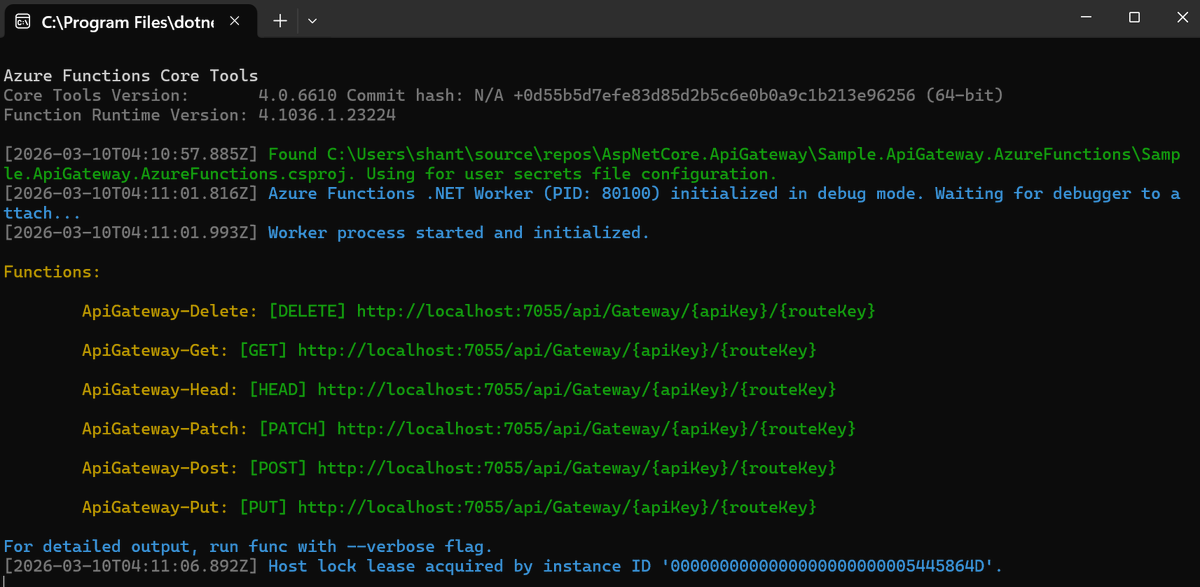Select the C:\Program Files\dotne tab
This screenshot has height=587, width=1200.
[132, 20]
